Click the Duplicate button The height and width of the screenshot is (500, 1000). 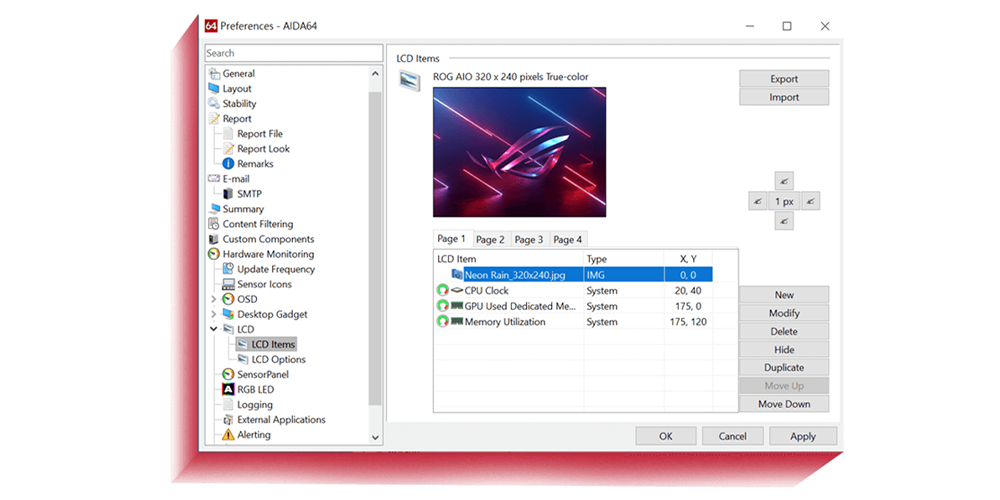784,368
